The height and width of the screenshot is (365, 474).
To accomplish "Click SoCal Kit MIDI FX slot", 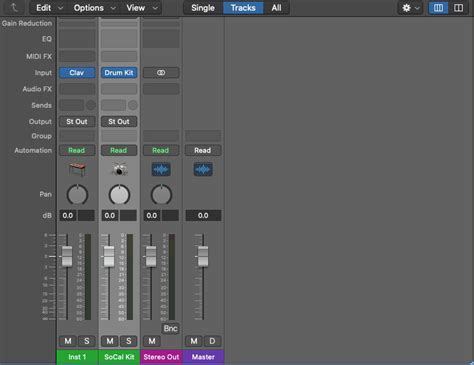I will pyautogui.click(x=119, y=56).
